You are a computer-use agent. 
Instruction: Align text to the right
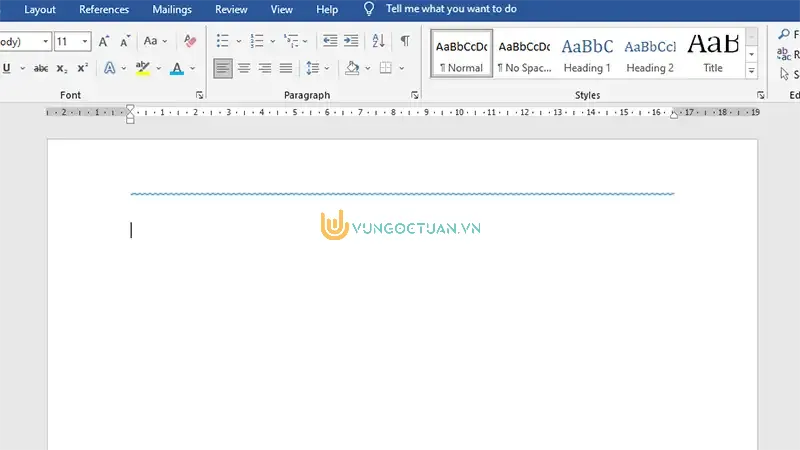pyautogui.click(x=264, y=68)
